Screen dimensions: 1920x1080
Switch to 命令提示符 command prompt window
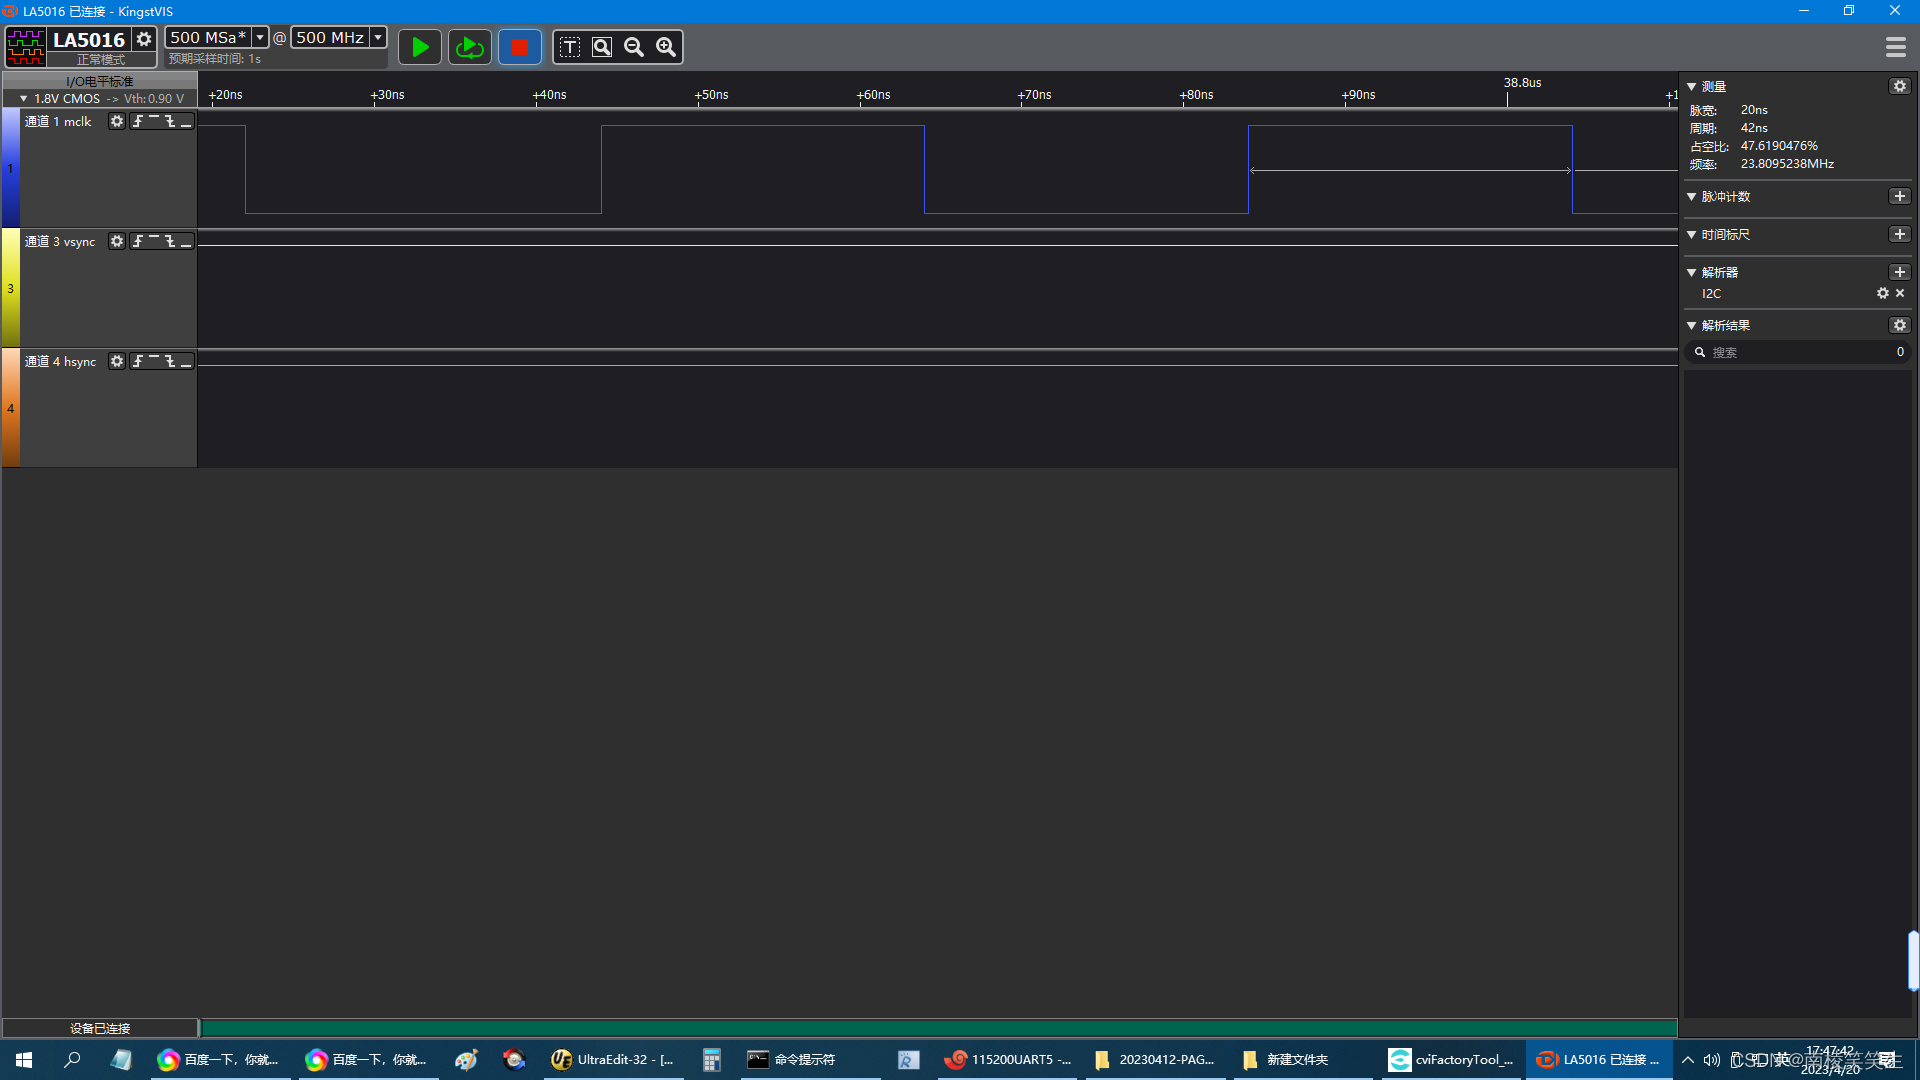pos(809,1059)
